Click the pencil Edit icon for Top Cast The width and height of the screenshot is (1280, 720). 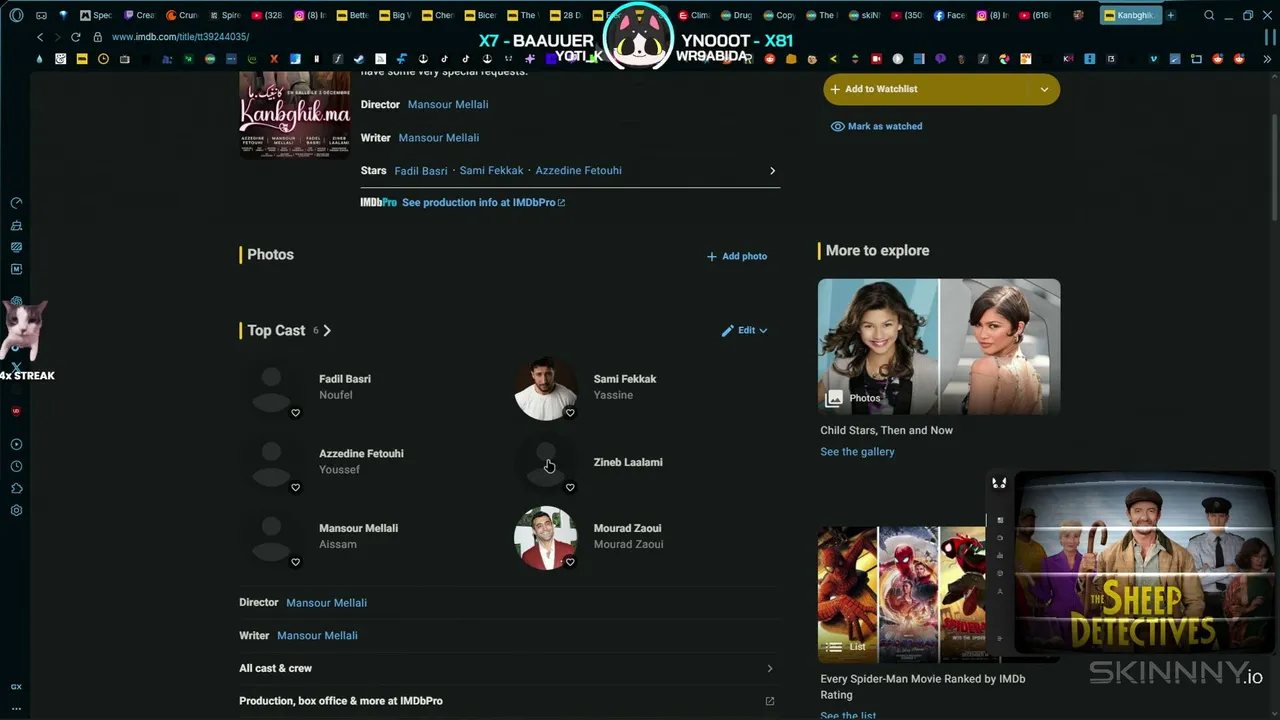tap(728, 331)
